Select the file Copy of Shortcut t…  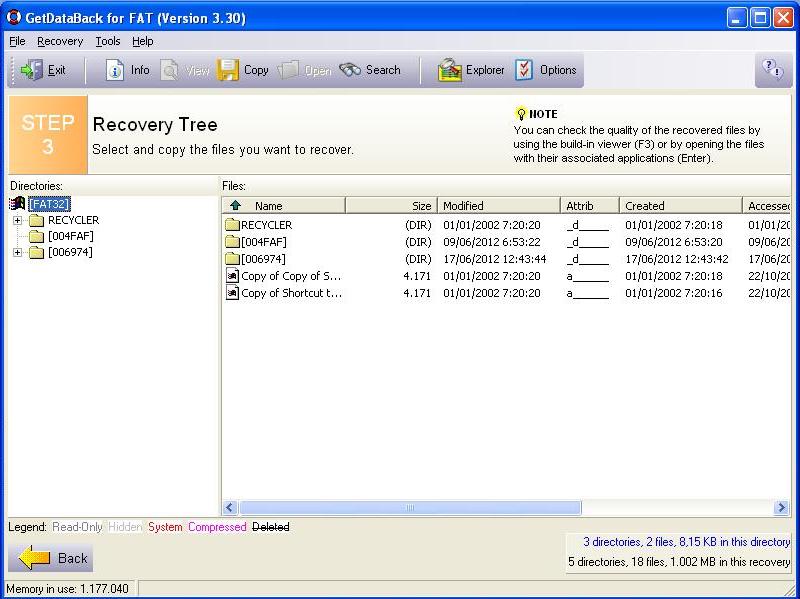coord(291,293)
